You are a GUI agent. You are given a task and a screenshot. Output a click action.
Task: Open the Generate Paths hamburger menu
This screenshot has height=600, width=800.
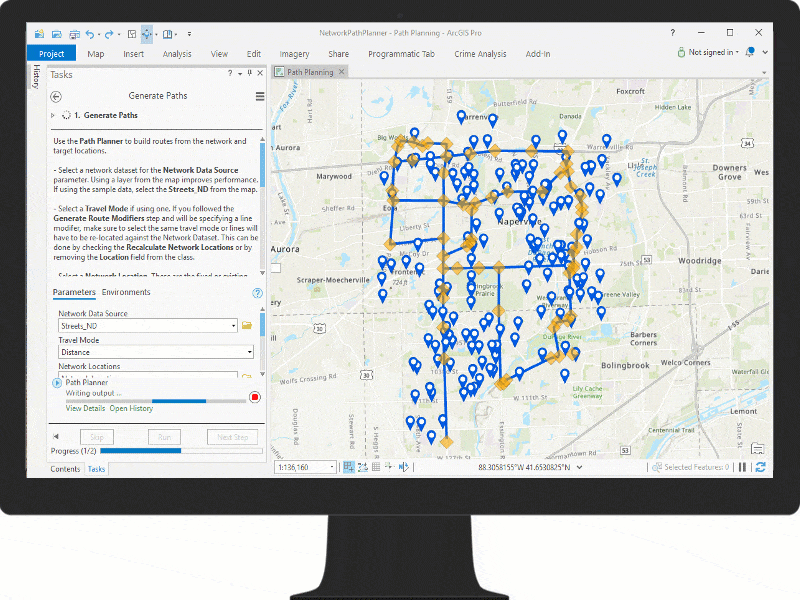click(x=260, y=96)
